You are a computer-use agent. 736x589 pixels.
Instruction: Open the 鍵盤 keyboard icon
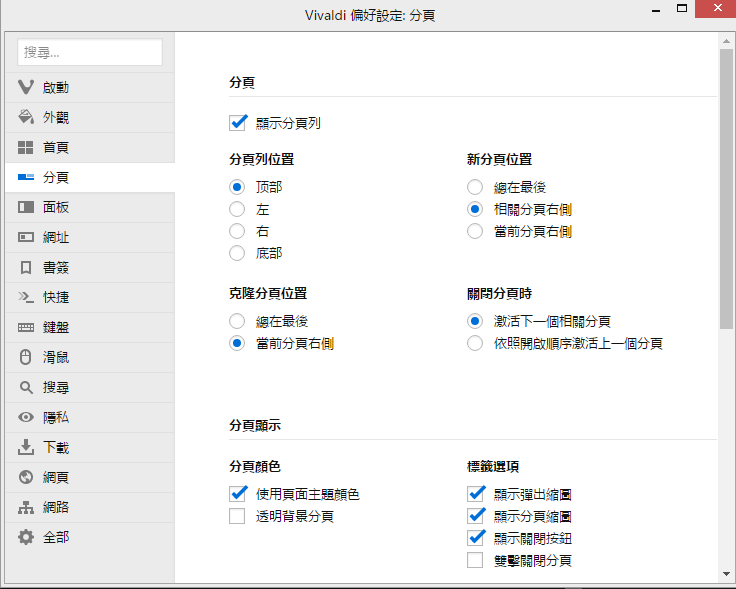26,327
